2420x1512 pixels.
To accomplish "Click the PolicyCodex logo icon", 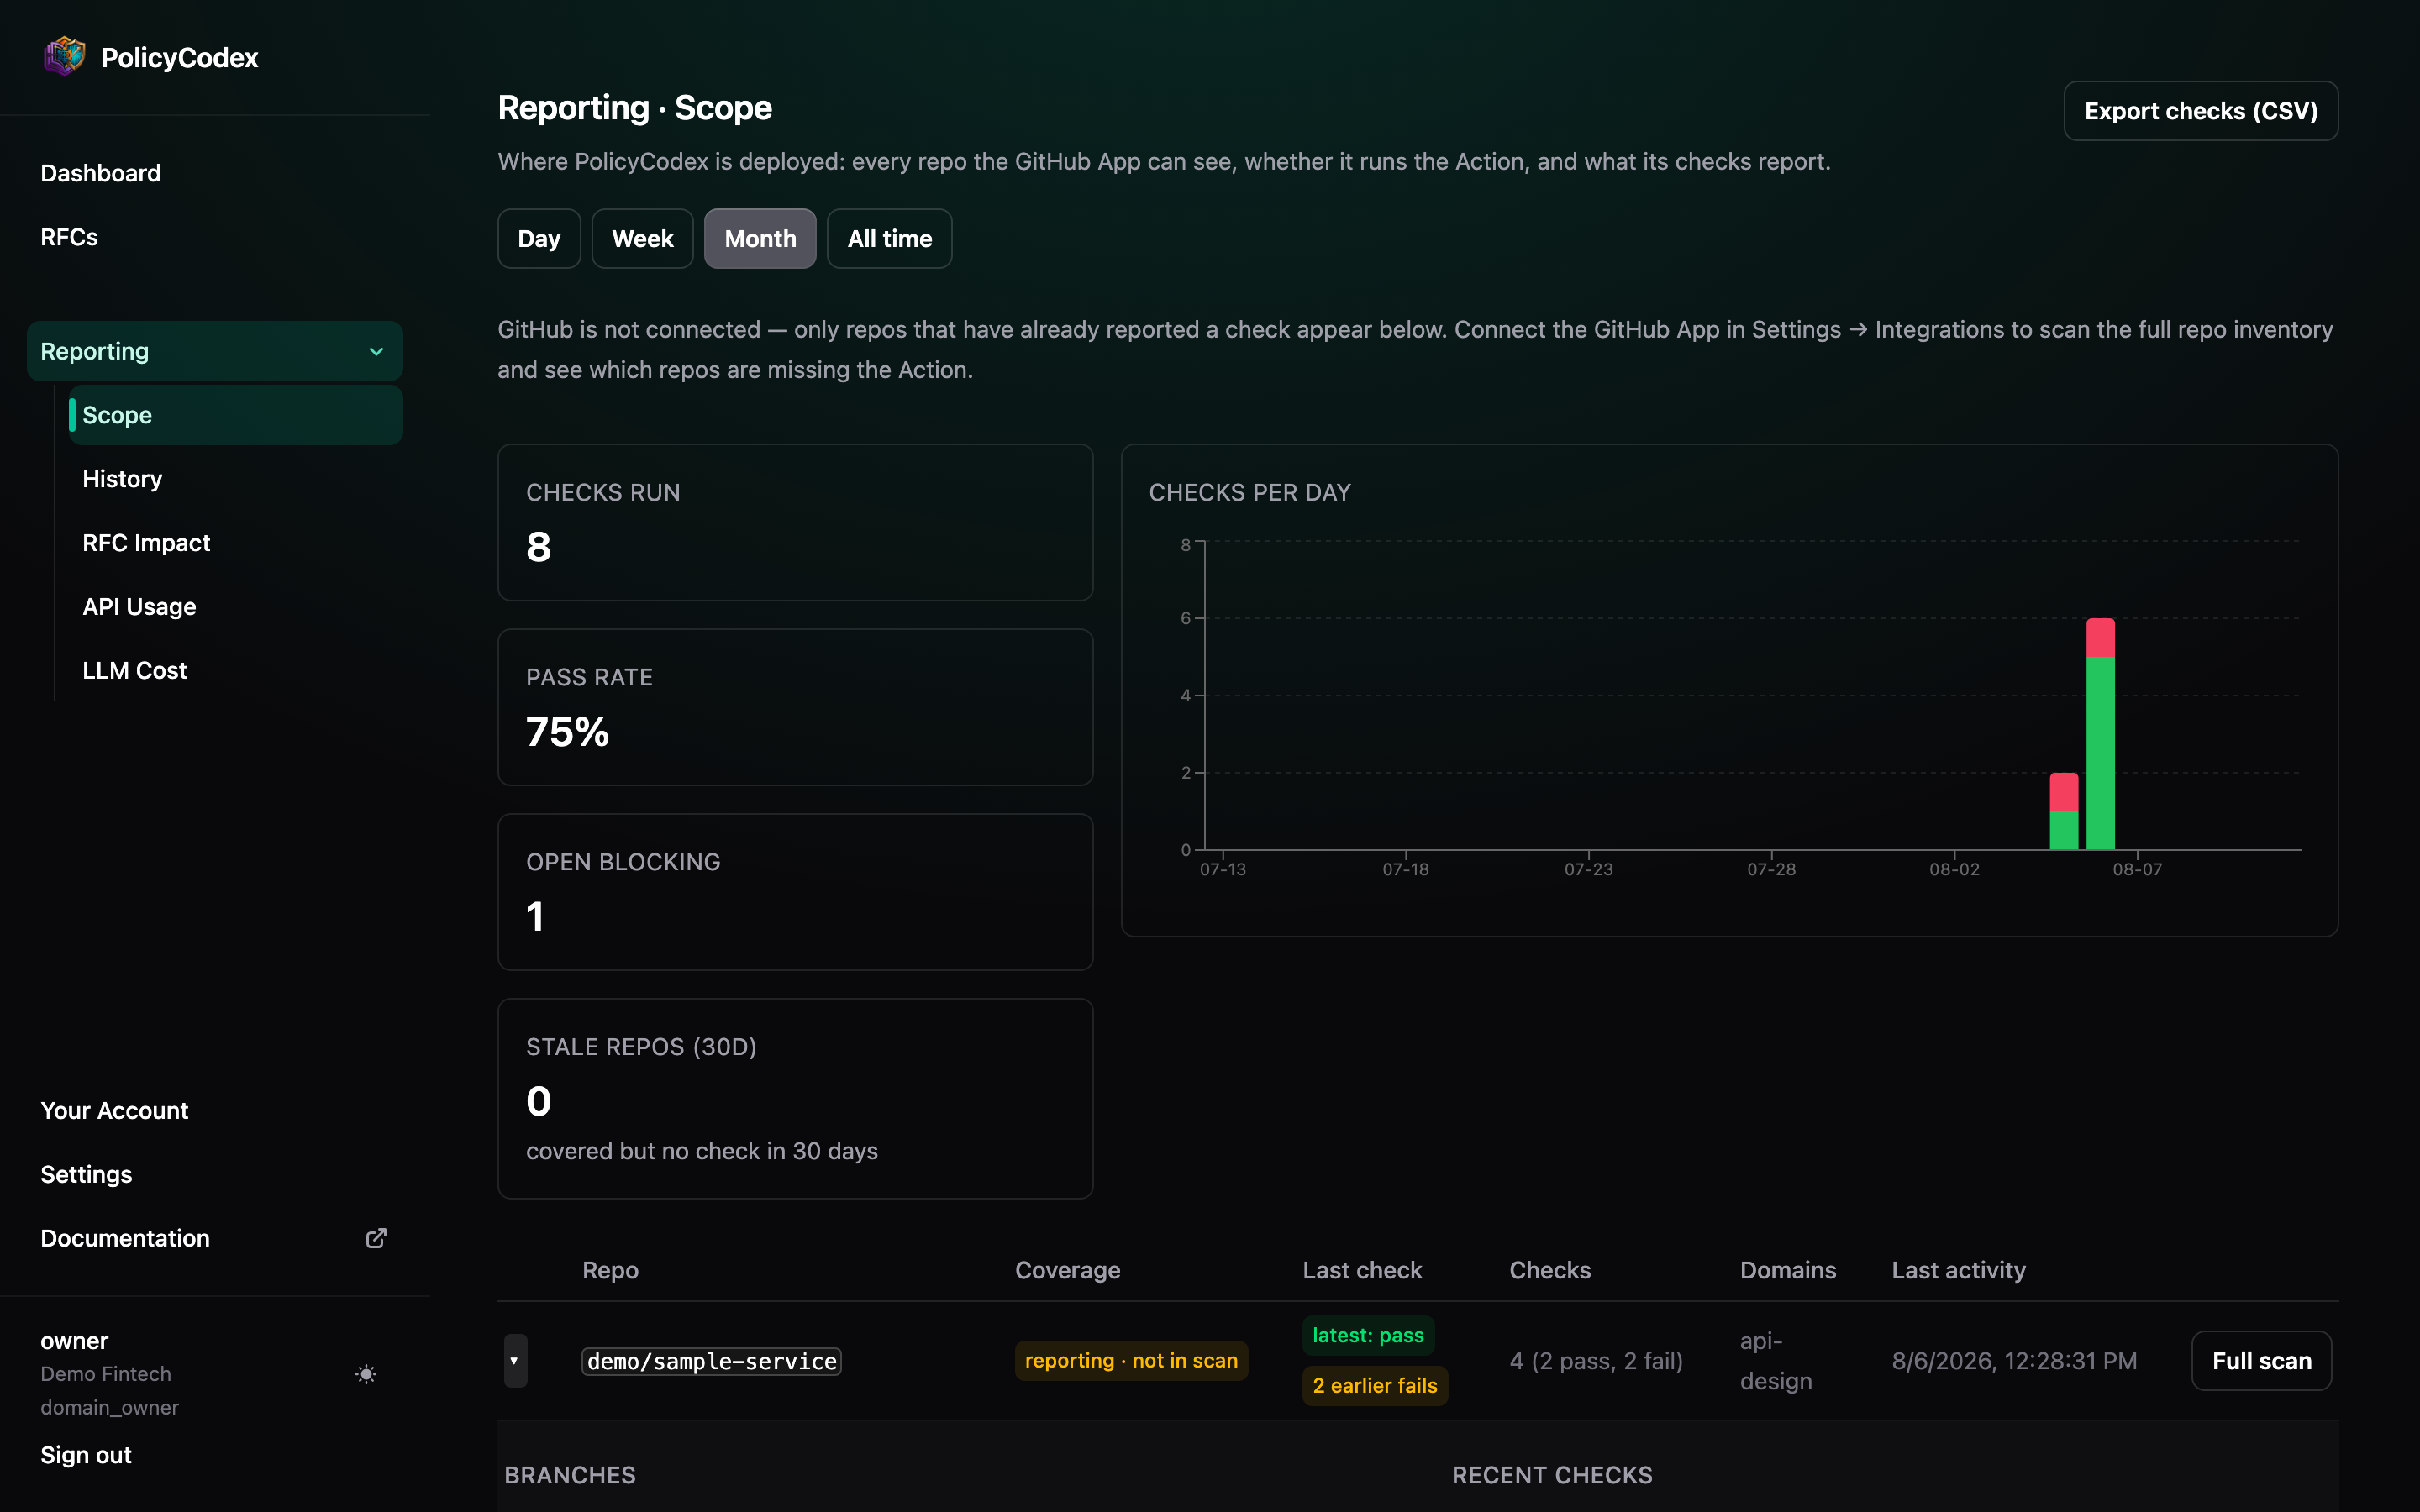I will pyautogui.click(x=64, y=57).
